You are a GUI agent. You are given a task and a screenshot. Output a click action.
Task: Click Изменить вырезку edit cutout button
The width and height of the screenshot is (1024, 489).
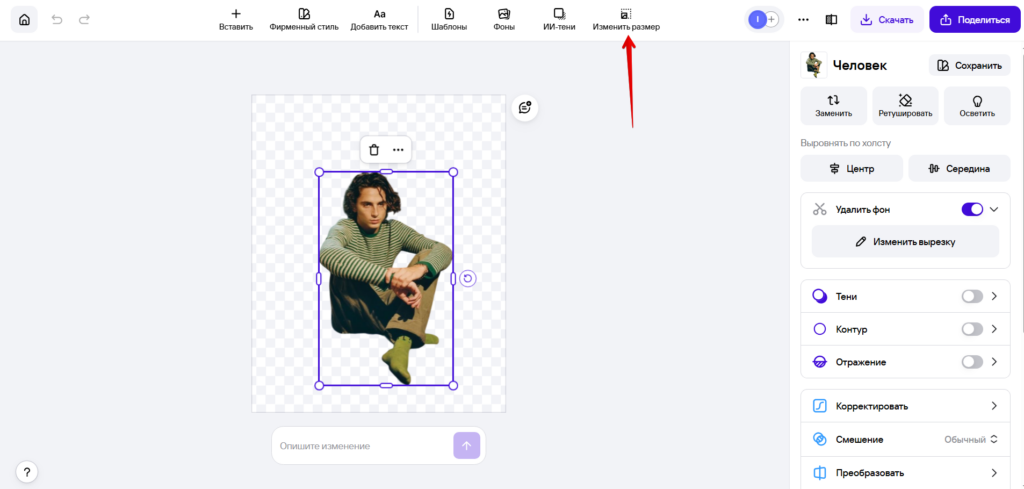tap(905, 242)
